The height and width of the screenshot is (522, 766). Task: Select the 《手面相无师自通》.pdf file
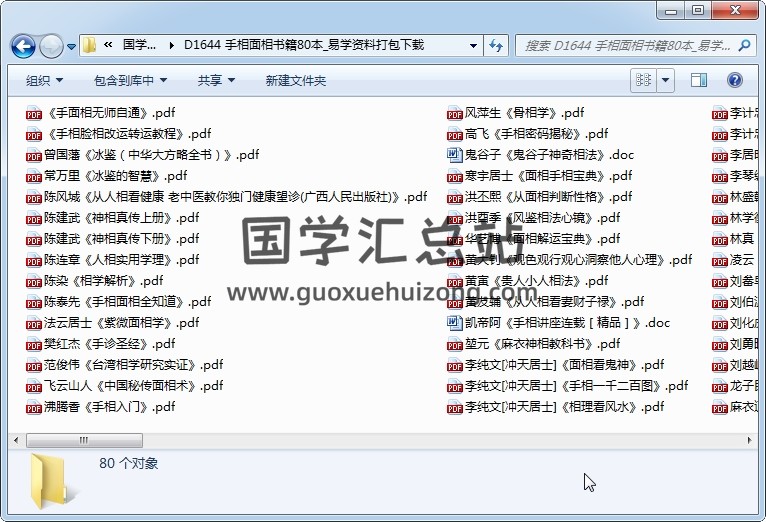(x=110, y=113)
